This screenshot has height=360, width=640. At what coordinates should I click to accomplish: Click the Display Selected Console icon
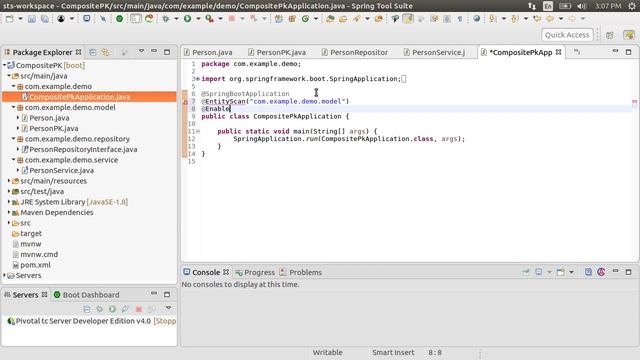539,272
